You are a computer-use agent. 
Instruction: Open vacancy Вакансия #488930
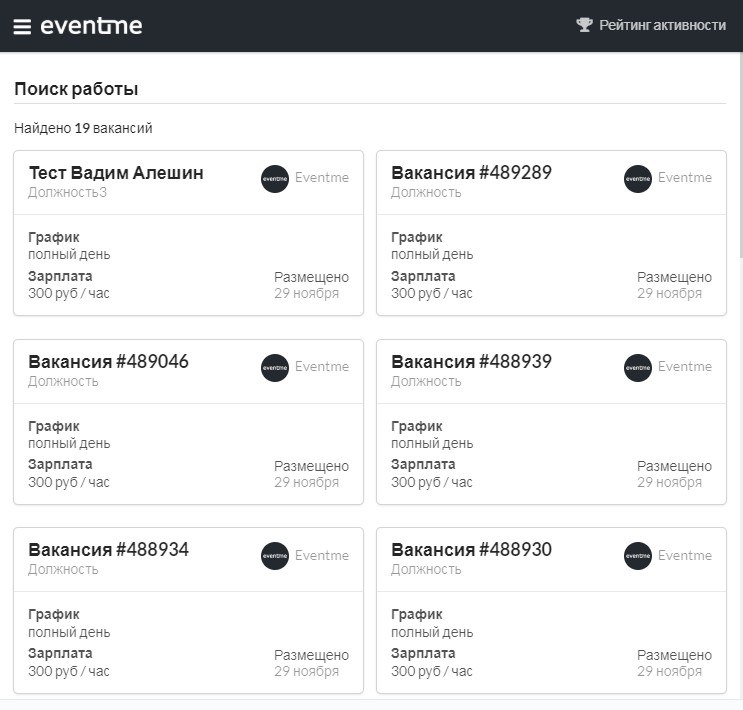(x=471, y=550)
